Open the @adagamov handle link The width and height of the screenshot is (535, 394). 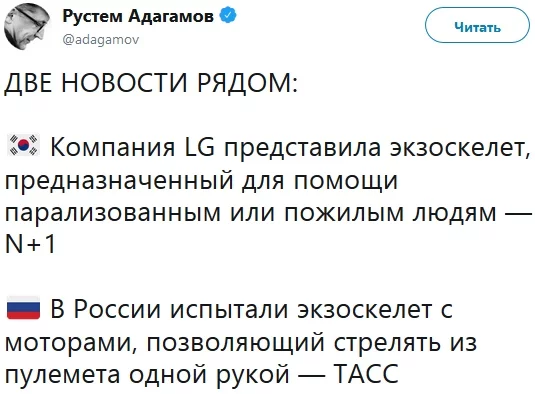pos(101,40)
